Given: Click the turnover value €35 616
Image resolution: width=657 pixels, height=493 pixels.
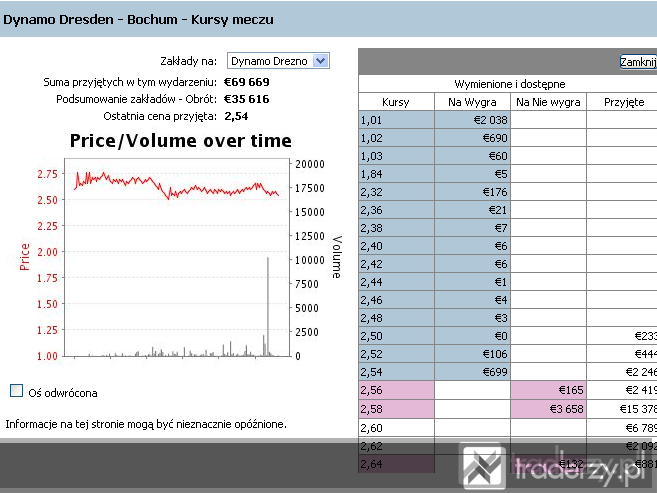Looking at the screenshot, I should [x=246, y=99].
